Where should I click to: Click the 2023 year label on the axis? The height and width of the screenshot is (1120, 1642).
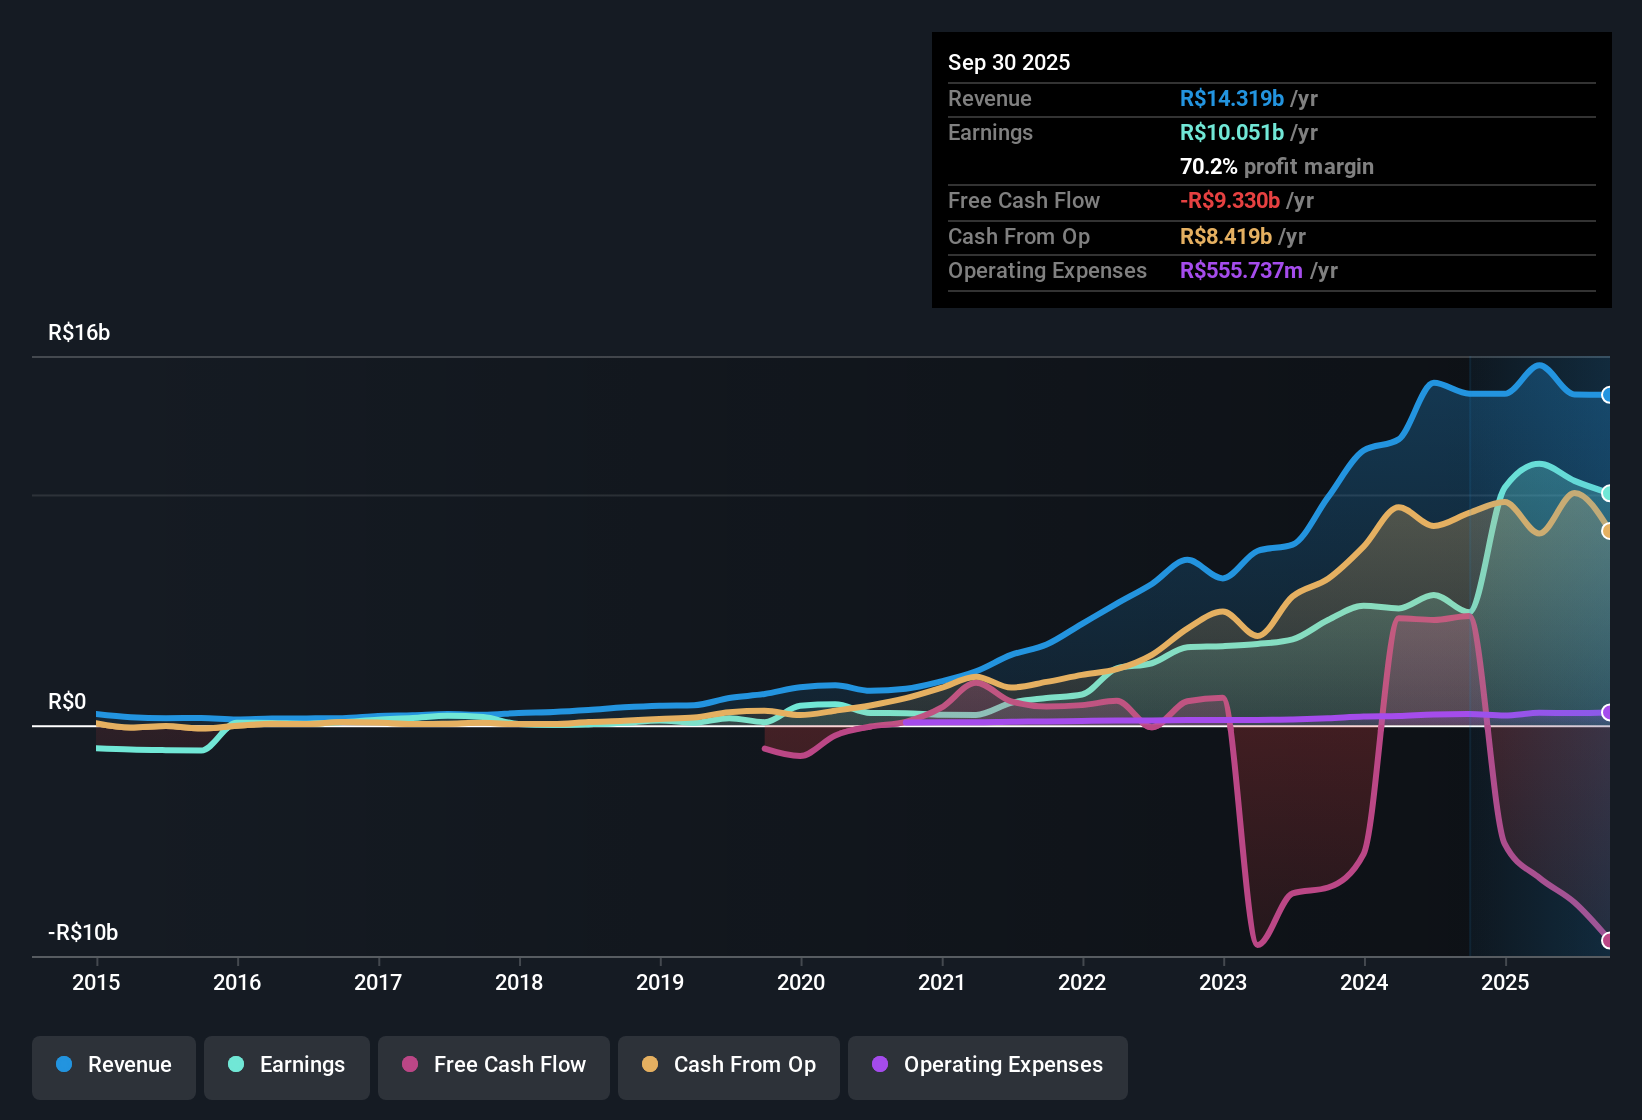click(x=1222, y=983)
